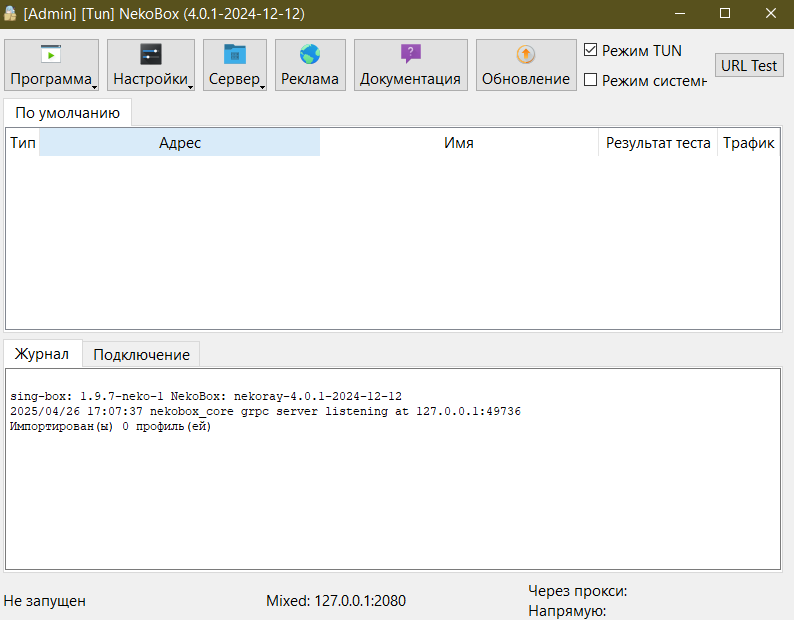Open the Настройки settings button

coord(151,65)
